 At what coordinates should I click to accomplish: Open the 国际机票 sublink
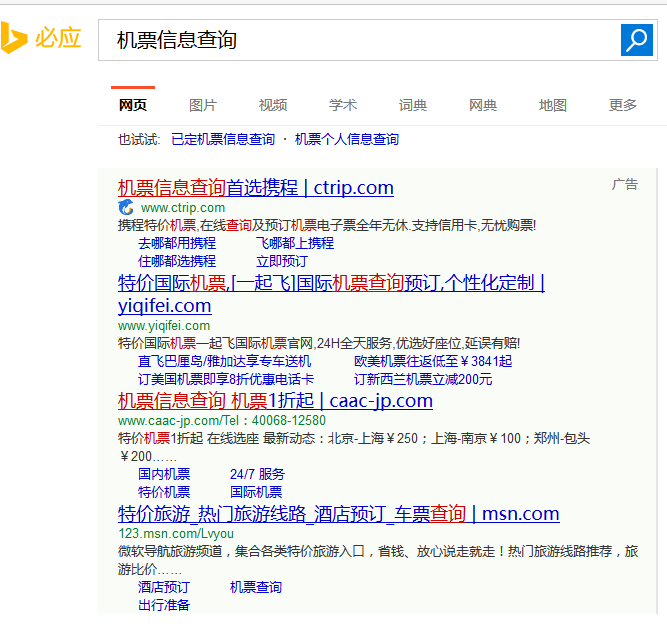pos(256,492)
